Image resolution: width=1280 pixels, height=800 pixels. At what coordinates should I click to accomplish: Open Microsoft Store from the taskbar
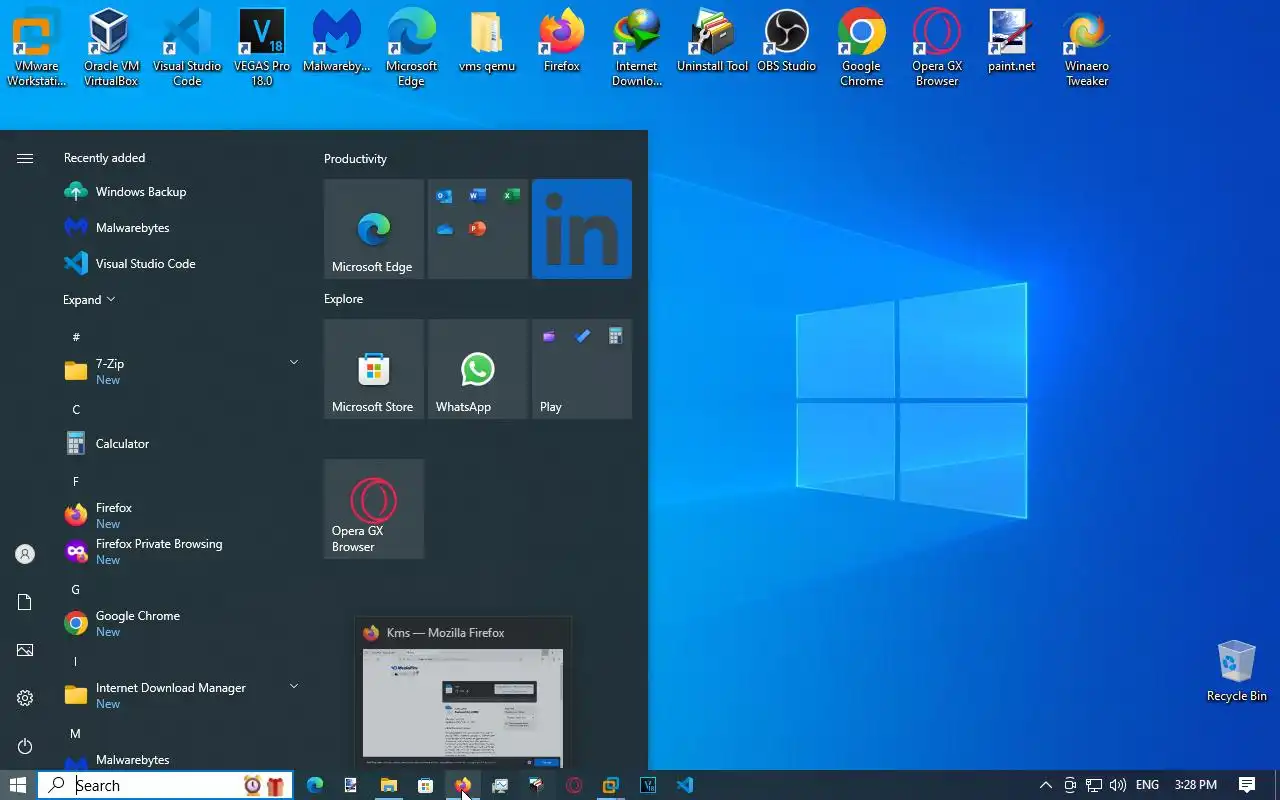tap(425, 785)
